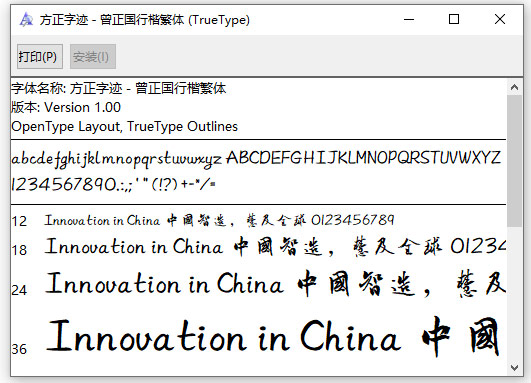Minimize the font preview window
The width and height of the screenshot is (531, 383).
click(409, 19)
